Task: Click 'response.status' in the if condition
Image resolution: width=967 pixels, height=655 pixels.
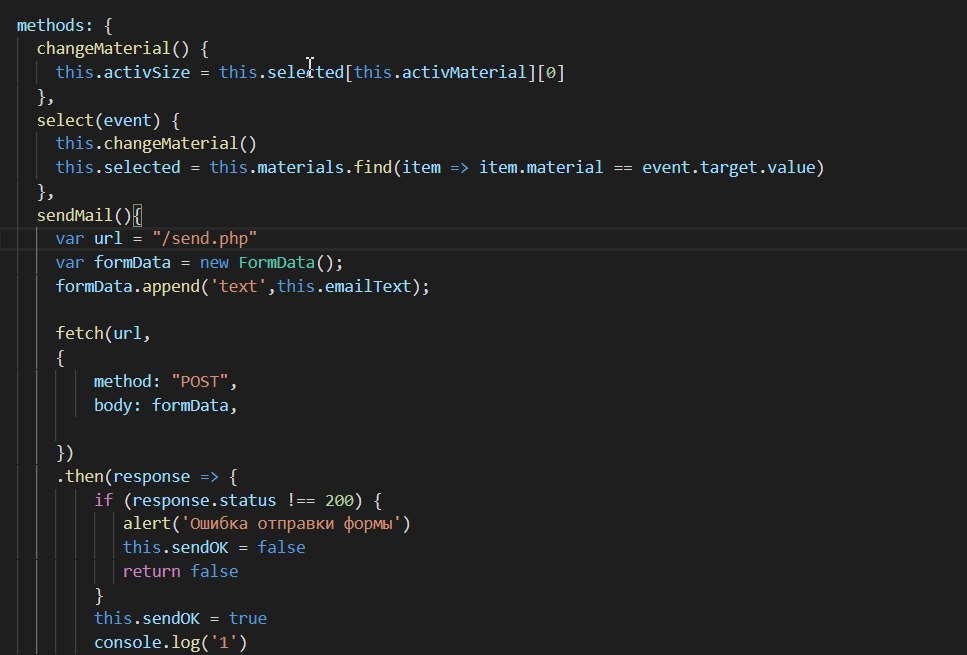Action: coord(204,501)
